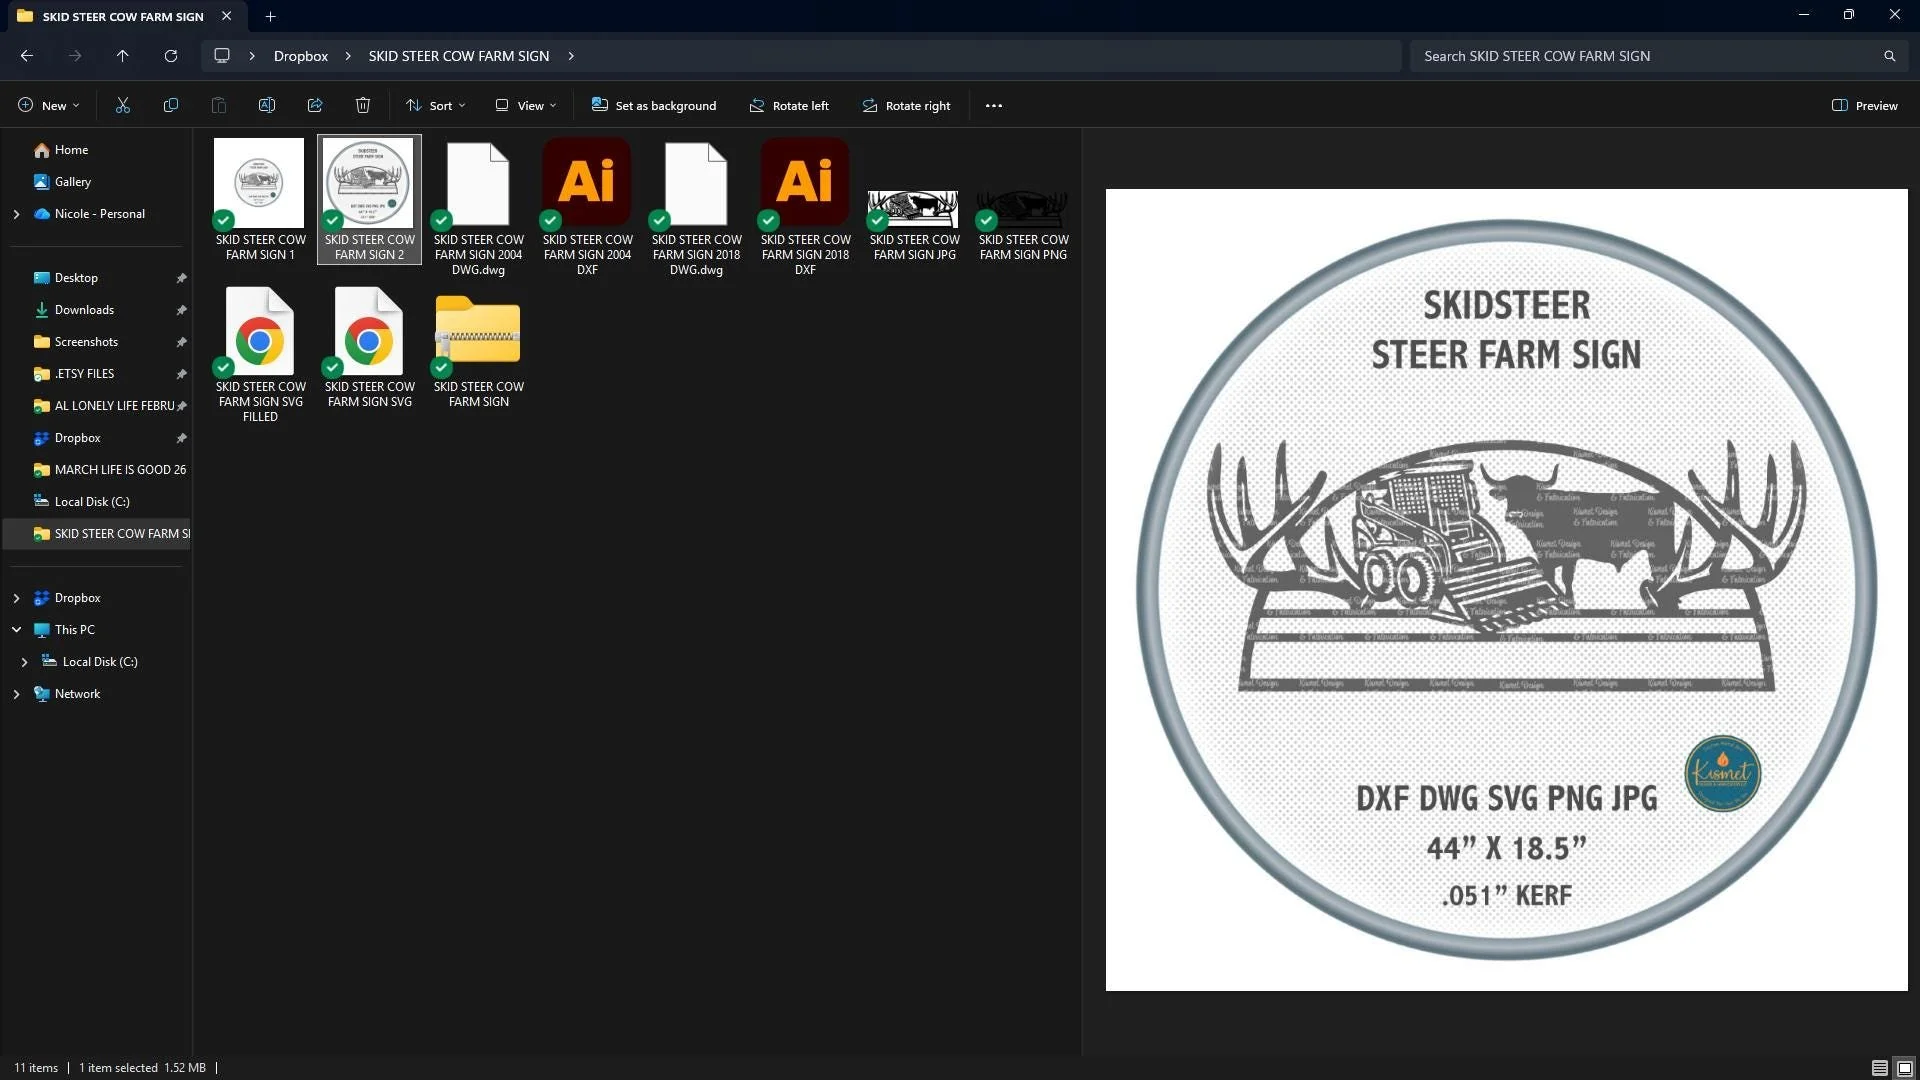Click Rotate right button
Image resolution: width=1920 pixels, height=1080 pixels.
pos(906,105)
